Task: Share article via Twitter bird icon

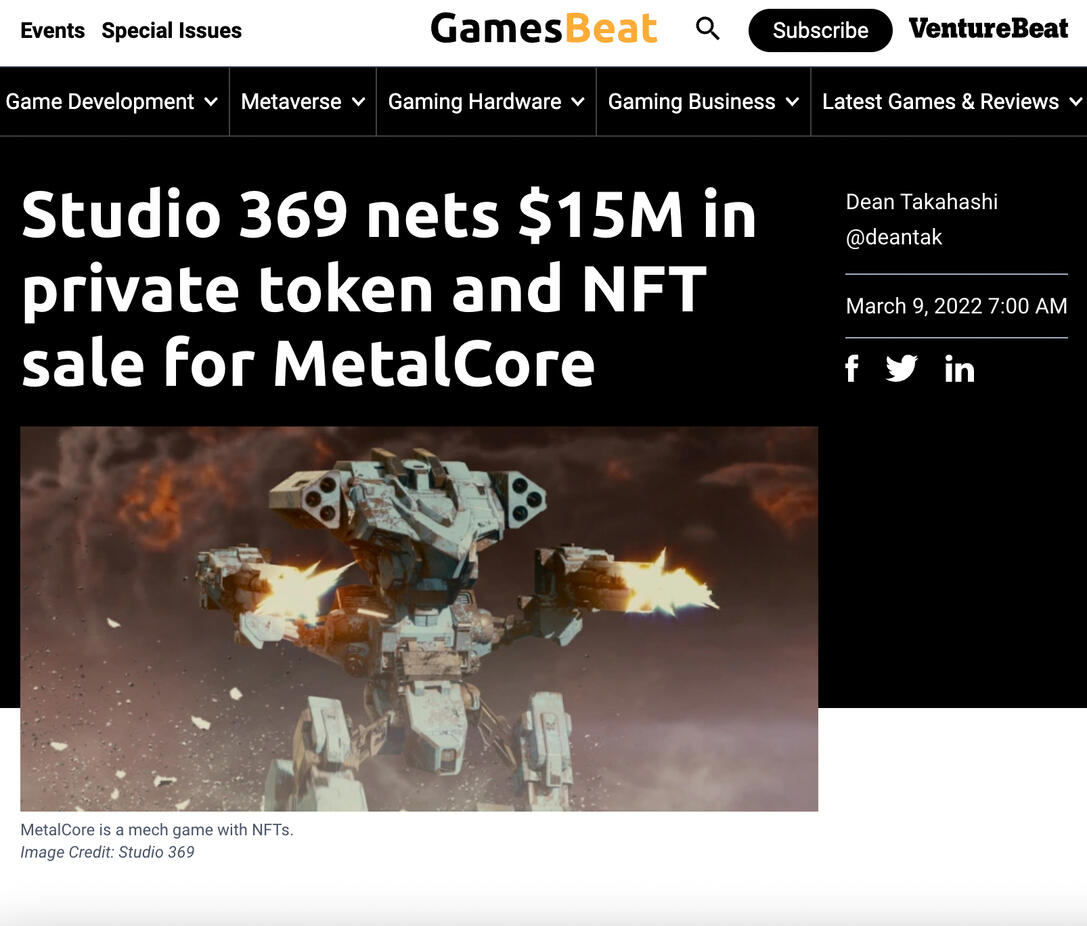Action: 902,369
